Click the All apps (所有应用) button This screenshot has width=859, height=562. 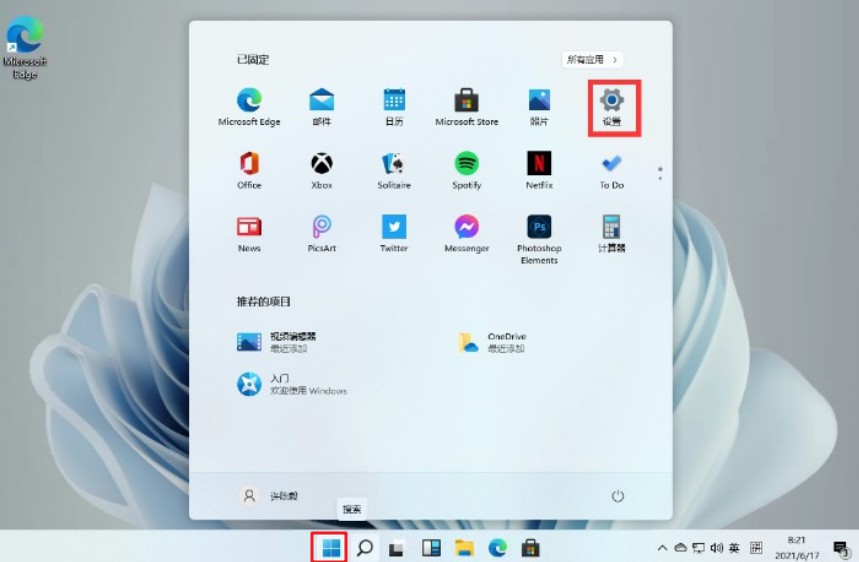click(x=593, y=59)
